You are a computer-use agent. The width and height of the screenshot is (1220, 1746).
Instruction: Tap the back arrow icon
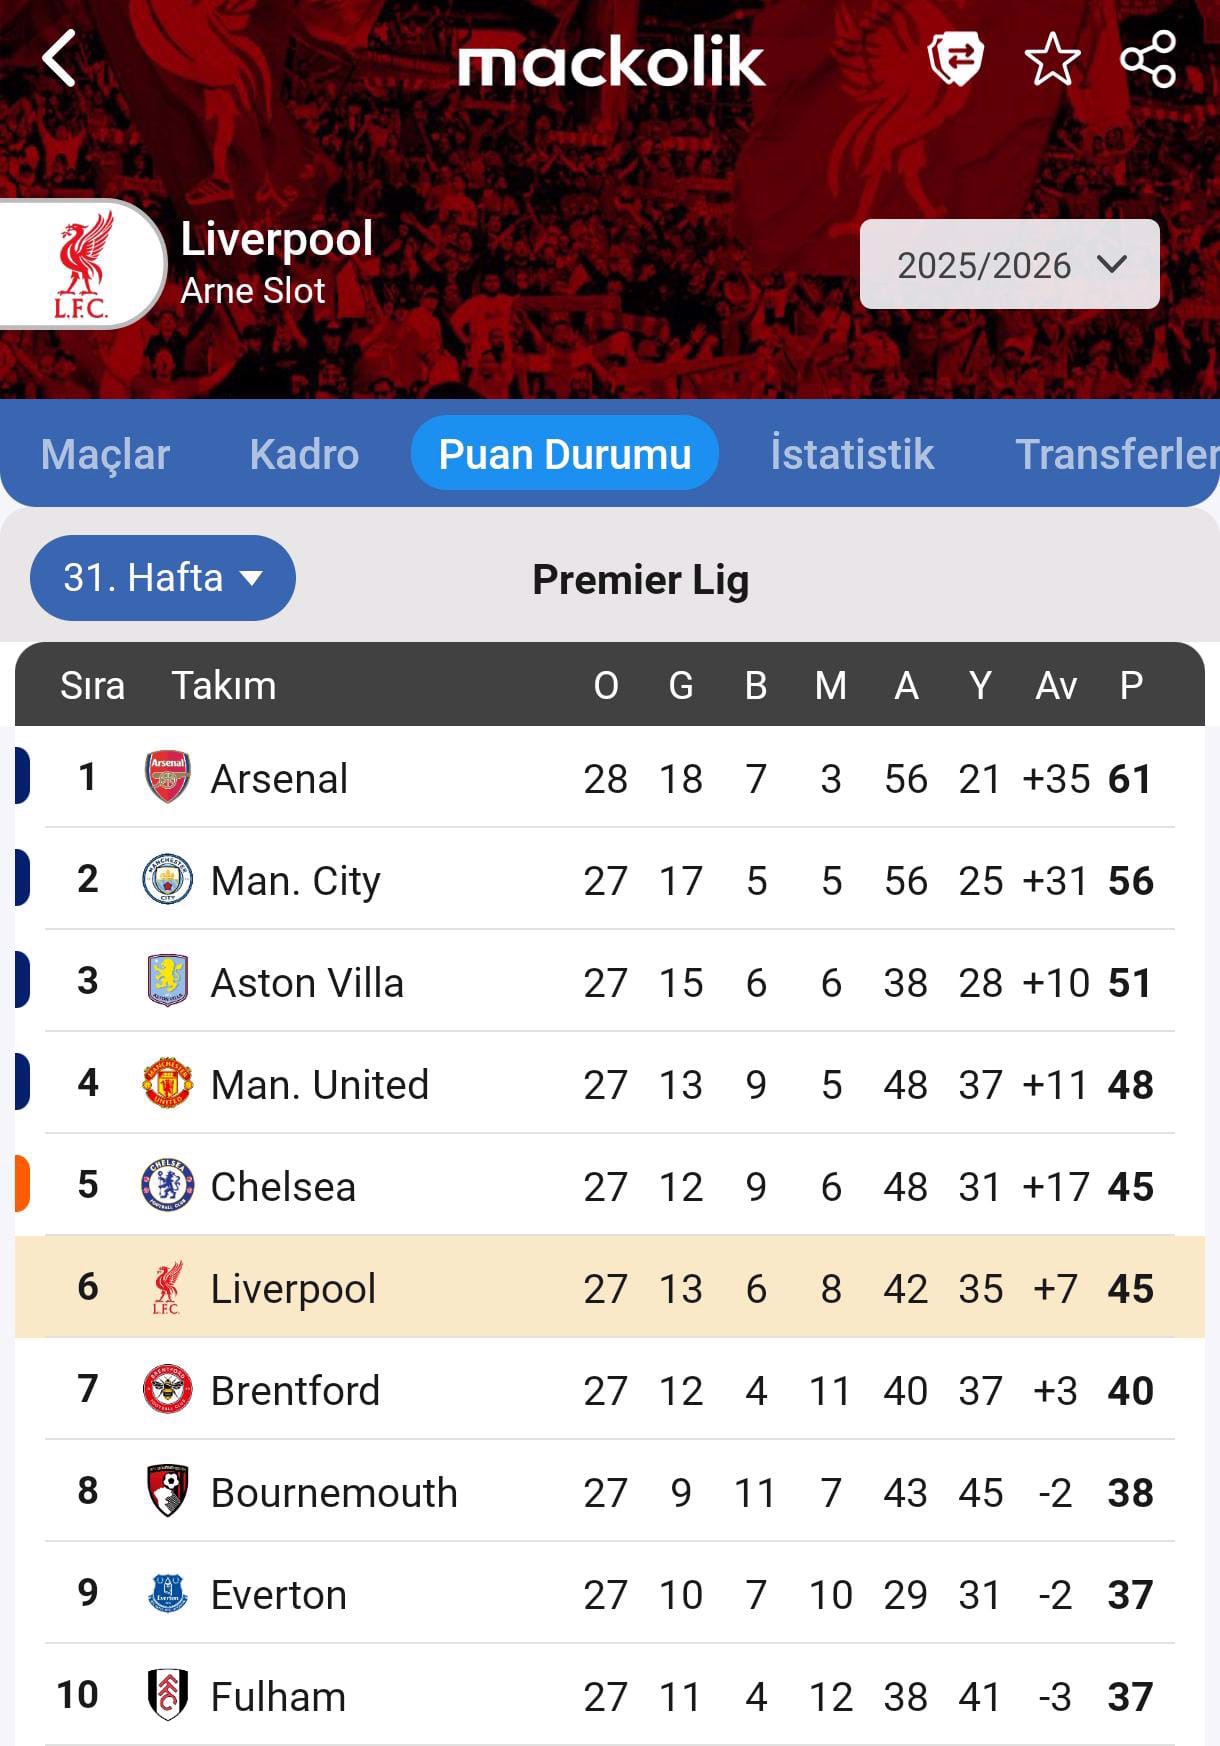(x=60, y=58)
